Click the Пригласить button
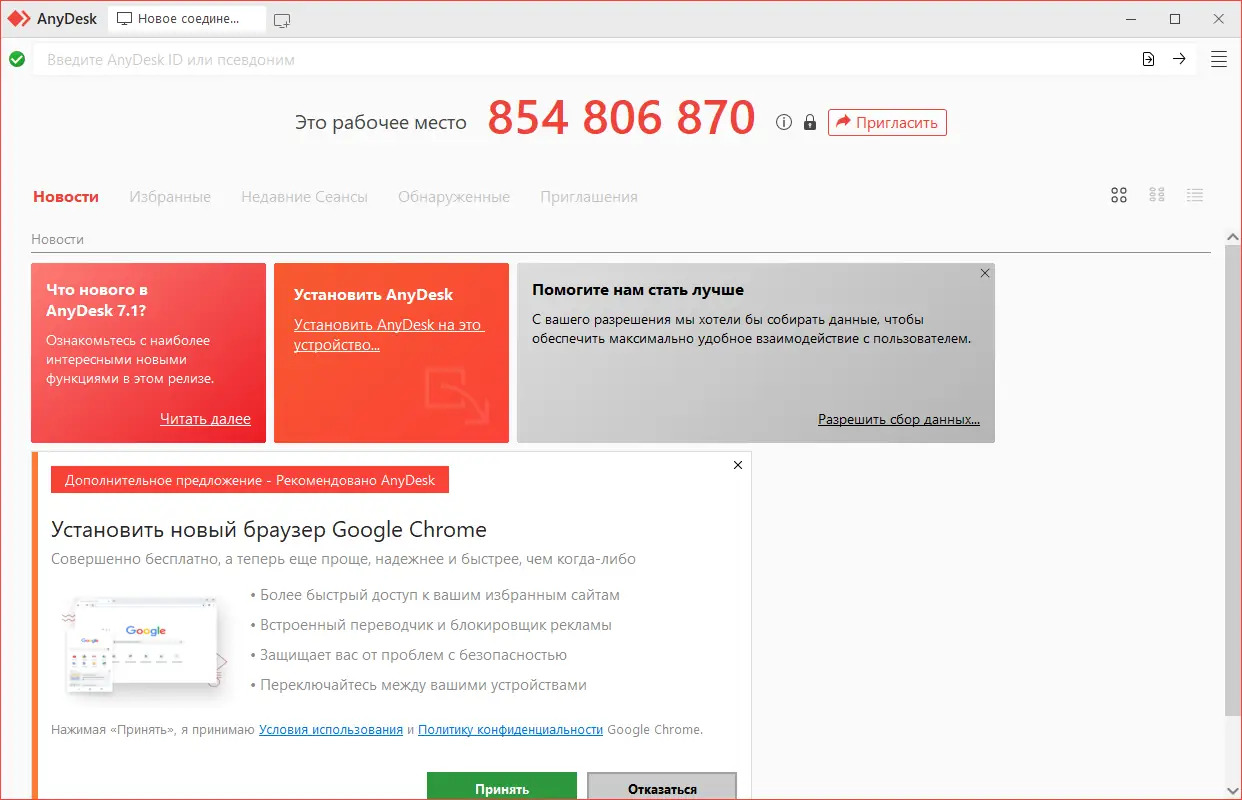This screenshot has height=800, width=1242. 887,122
